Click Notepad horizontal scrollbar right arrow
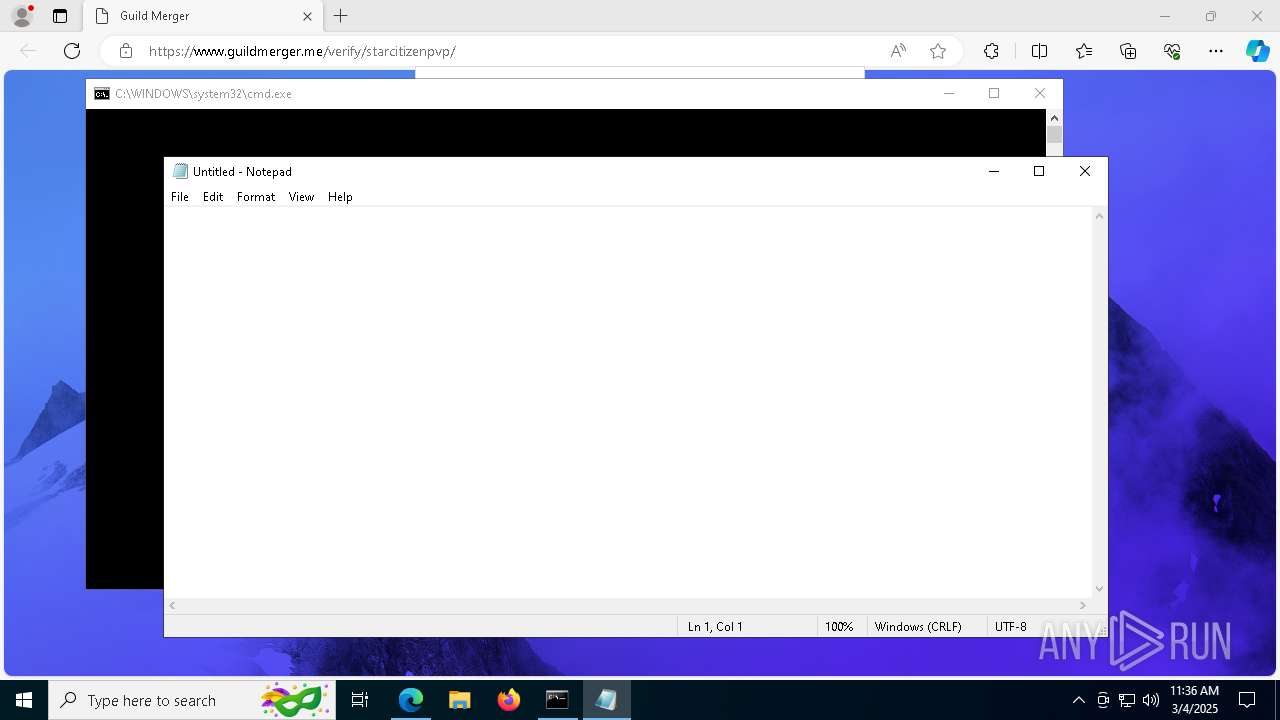The width and height of the screenshot is (1280, 720). [x=1083, y=605]
